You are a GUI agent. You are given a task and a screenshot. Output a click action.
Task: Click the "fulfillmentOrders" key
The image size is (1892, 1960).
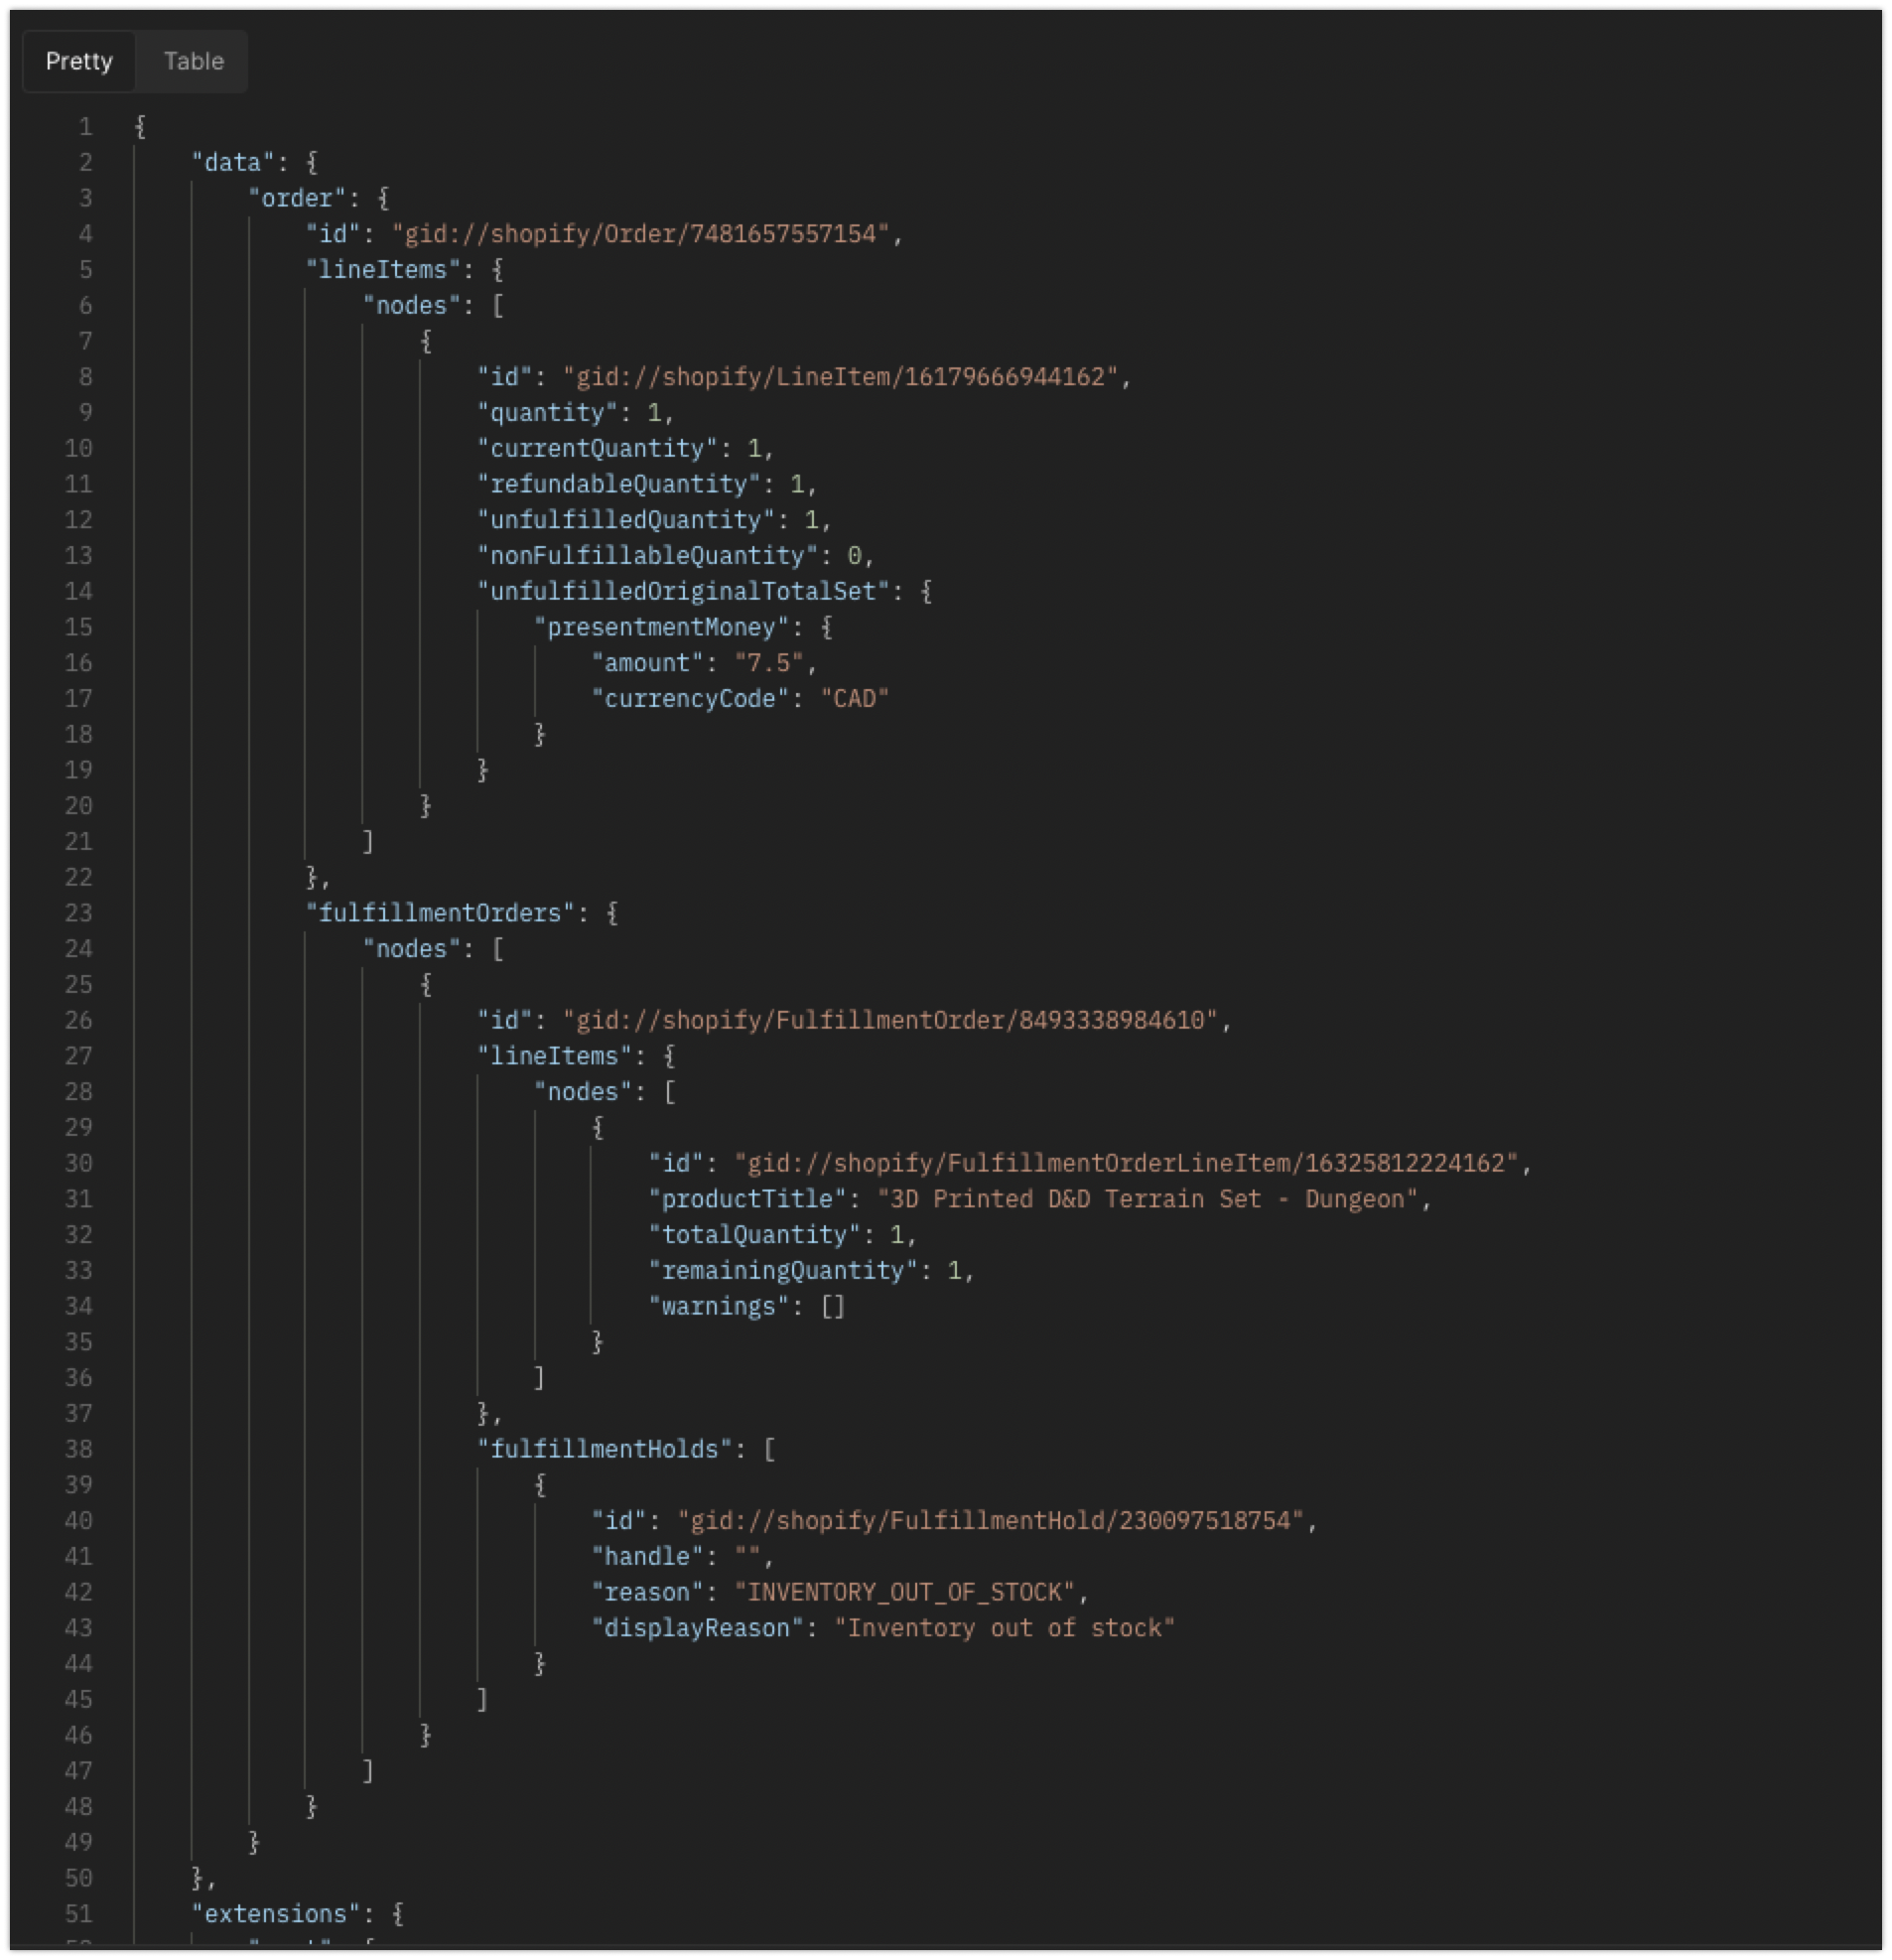(x=440, y=913)
